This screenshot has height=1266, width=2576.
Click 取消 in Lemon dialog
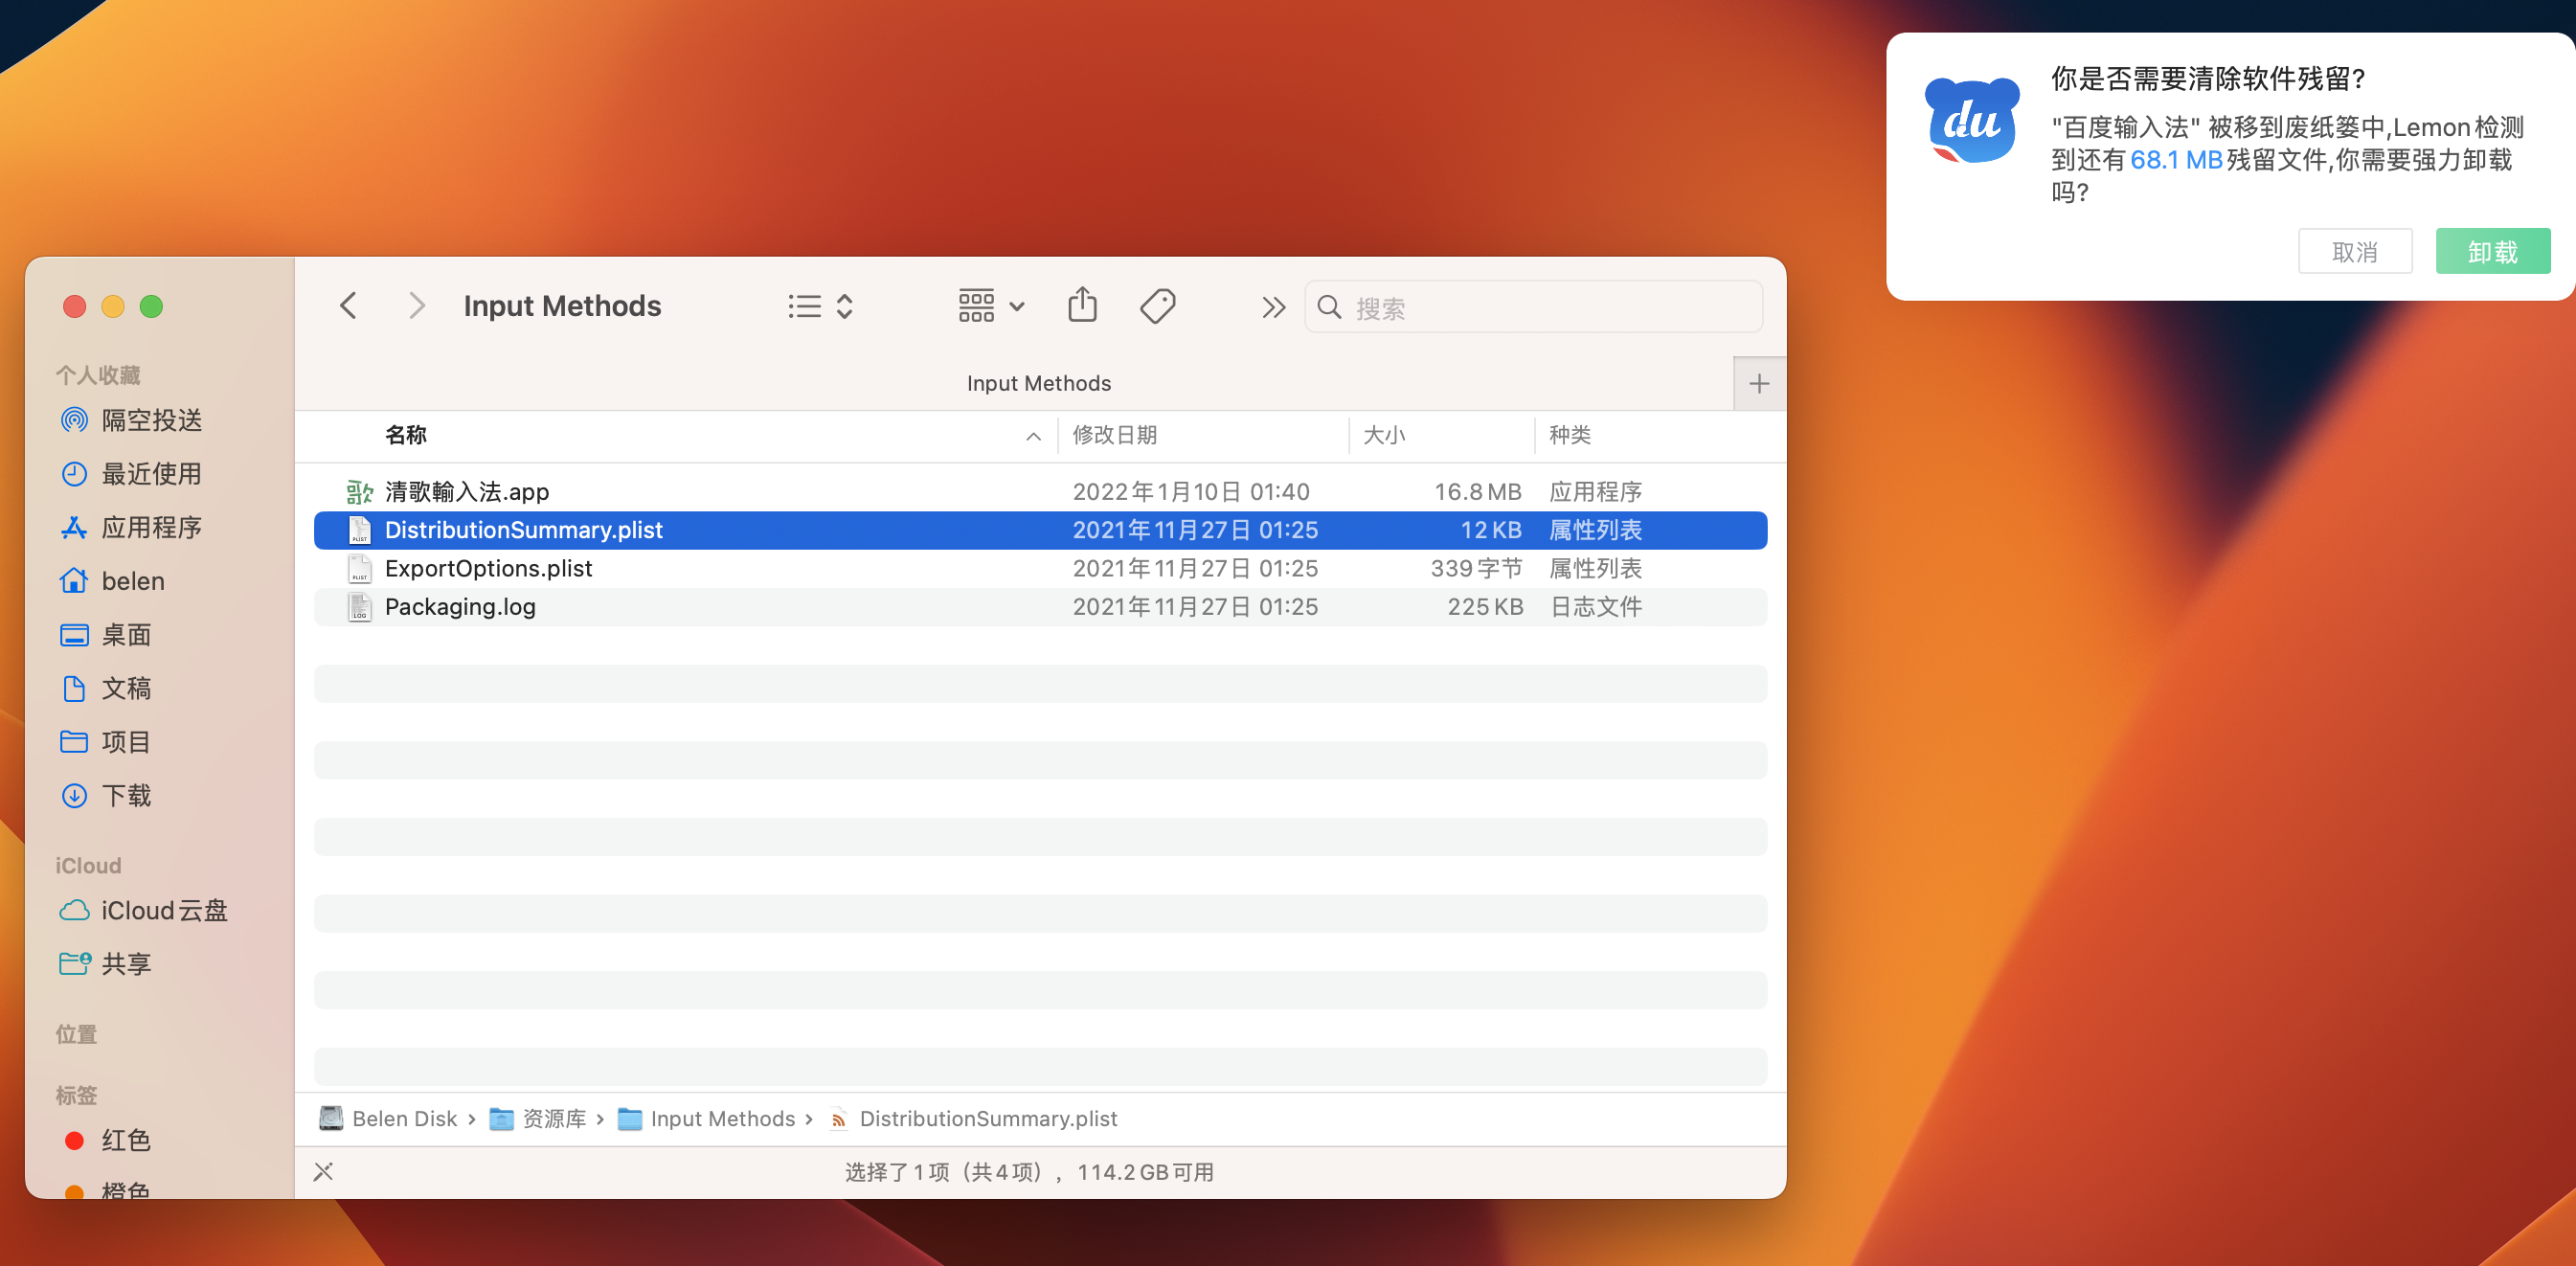tap(2354, 251)
